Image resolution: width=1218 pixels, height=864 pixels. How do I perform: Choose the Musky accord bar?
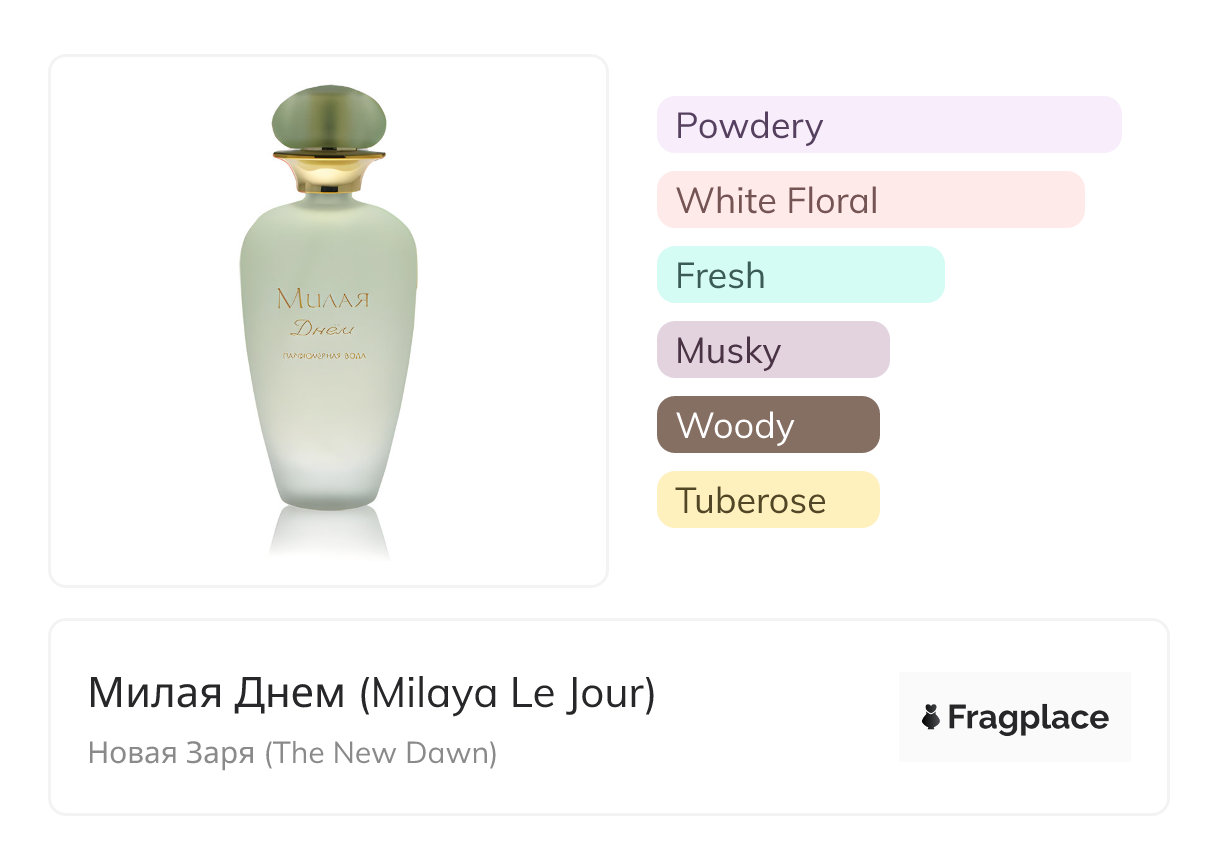pos(772,350)
